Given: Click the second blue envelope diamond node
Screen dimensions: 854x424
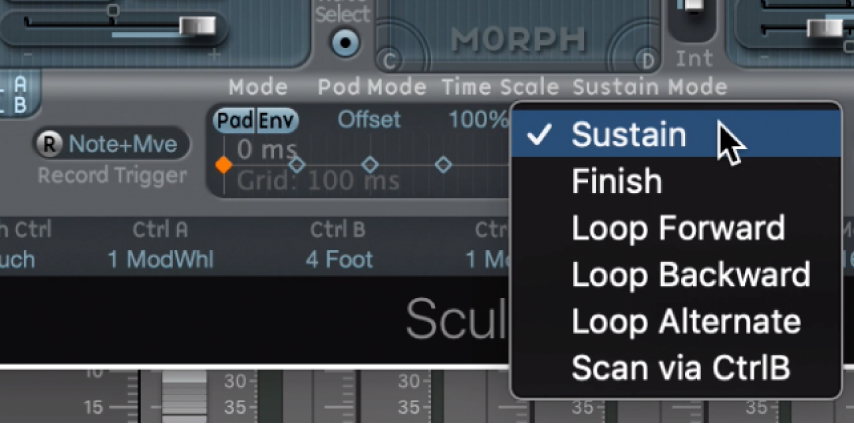Looking at the screenshot, I should coord(370,164).
